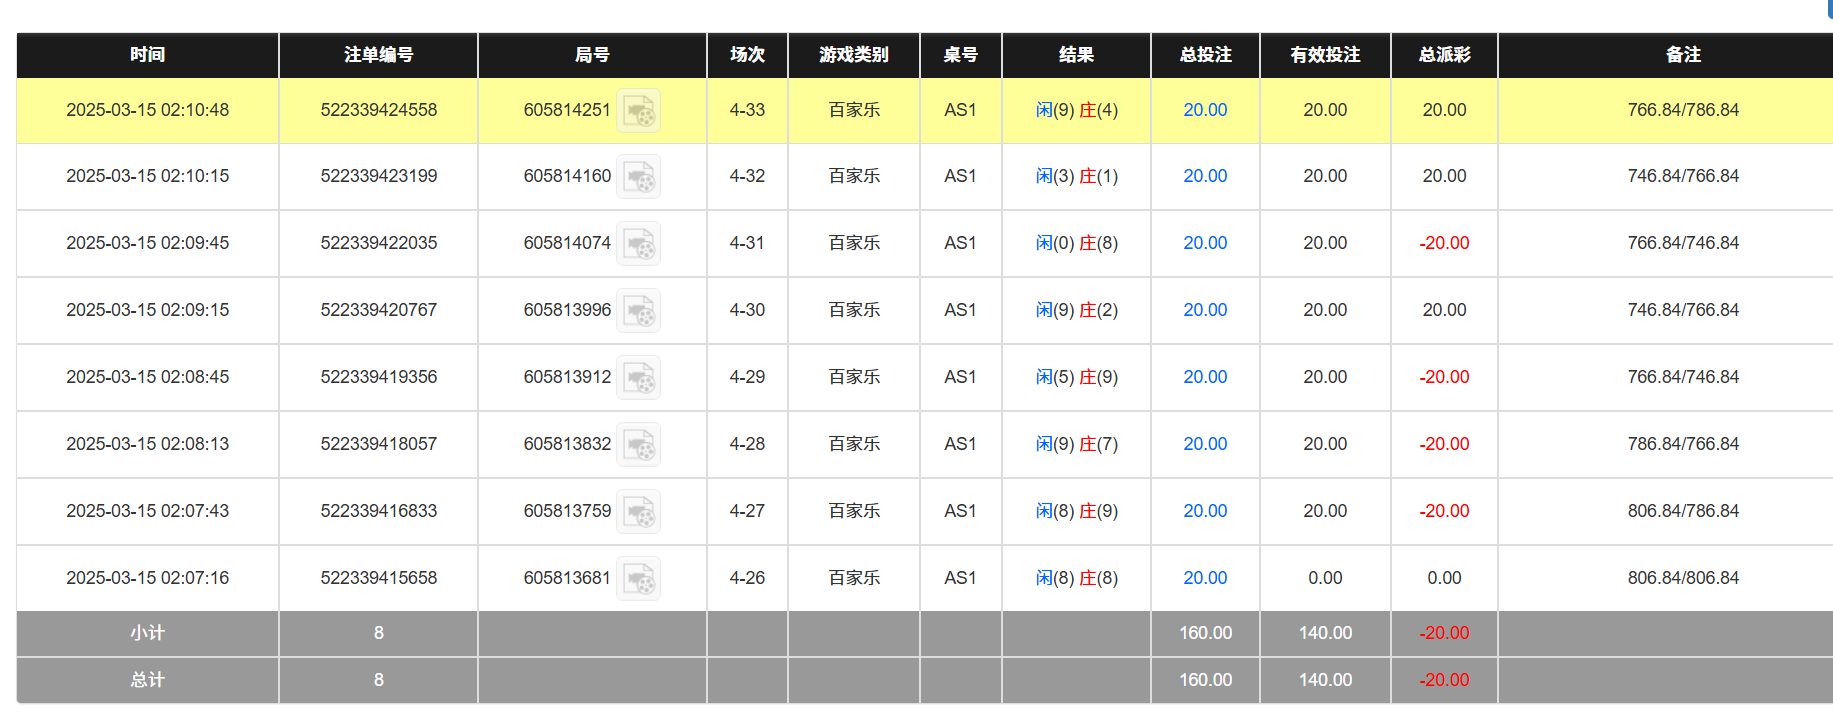Image resolution: width=1833 pixels, height=727 pixels.
Task: Click blue 20.00 total bet for session 4-28
Action: point(1205,444)
